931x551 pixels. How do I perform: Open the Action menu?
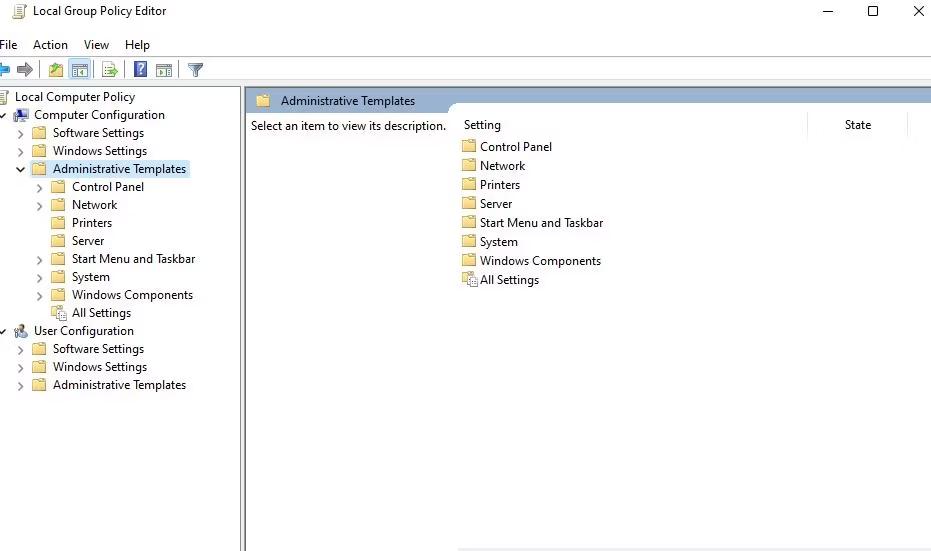click(x=50, y=45)
